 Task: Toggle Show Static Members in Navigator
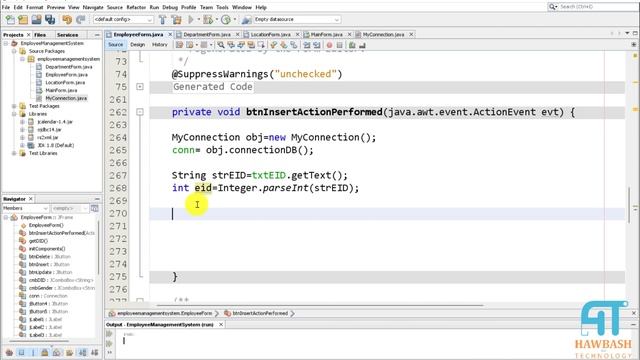[x=33, y=353]
